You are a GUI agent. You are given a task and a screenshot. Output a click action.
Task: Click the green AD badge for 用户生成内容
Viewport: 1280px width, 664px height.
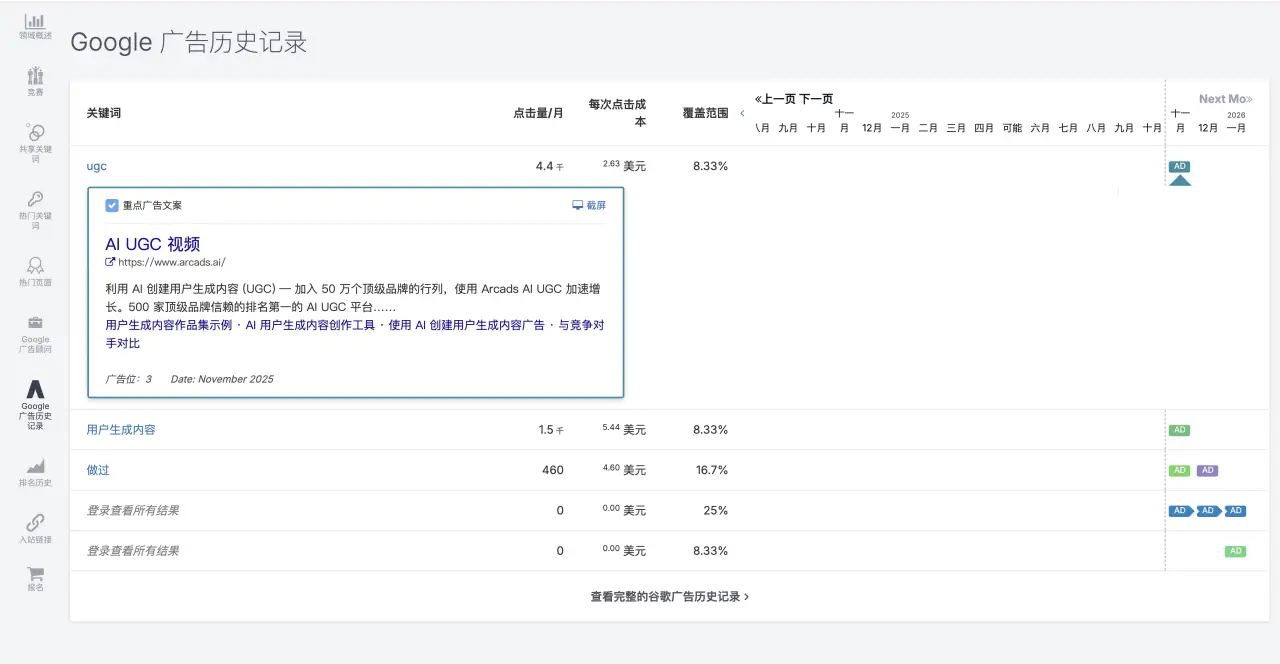1179,430
